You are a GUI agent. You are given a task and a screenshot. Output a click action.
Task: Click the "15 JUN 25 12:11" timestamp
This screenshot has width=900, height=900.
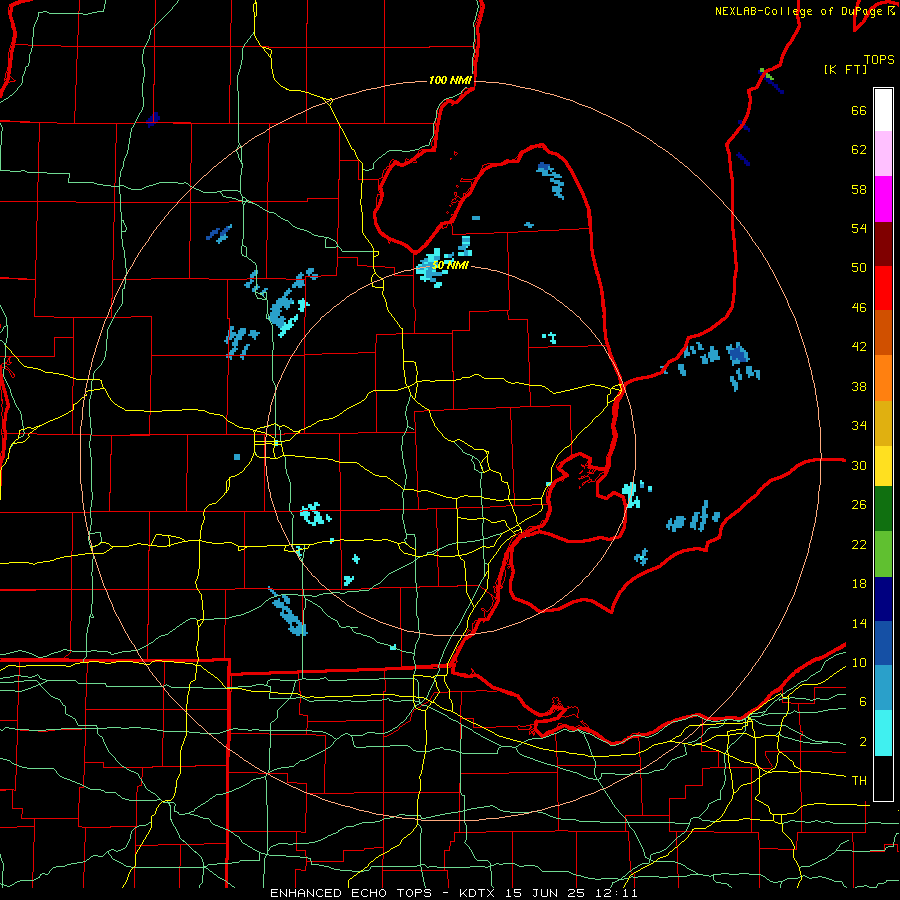tap(571, 893)
